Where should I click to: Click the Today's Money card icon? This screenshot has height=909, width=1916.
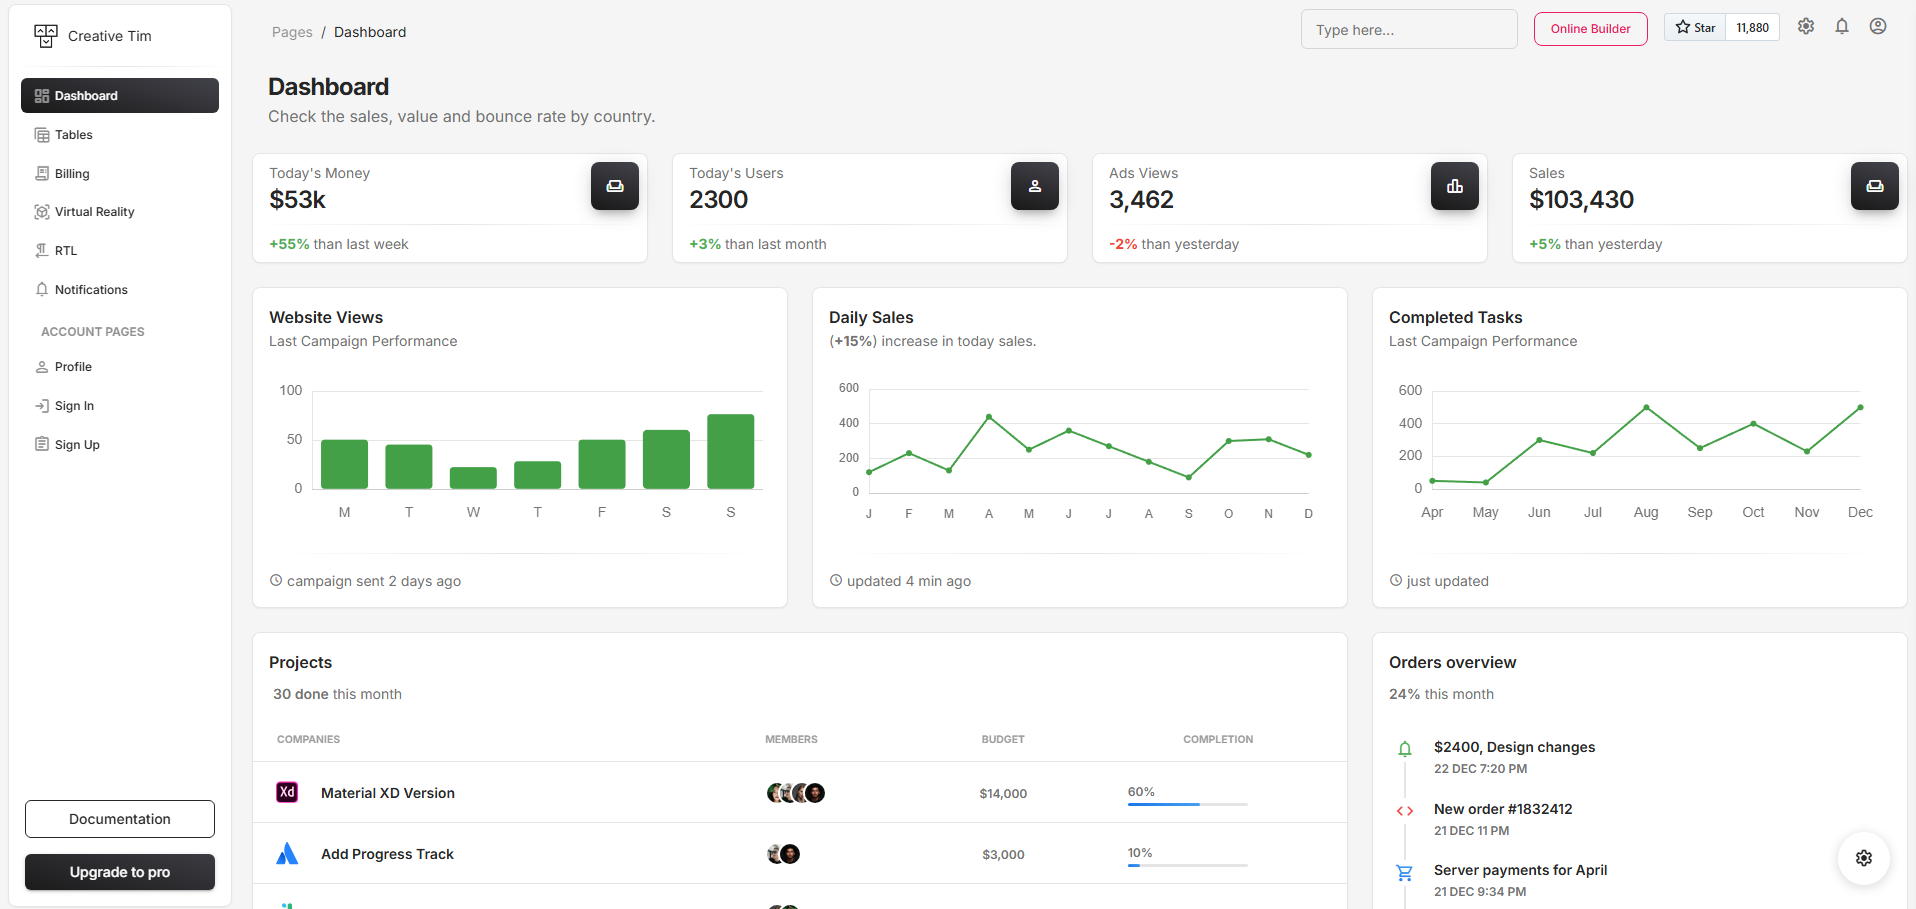[615, 186]
